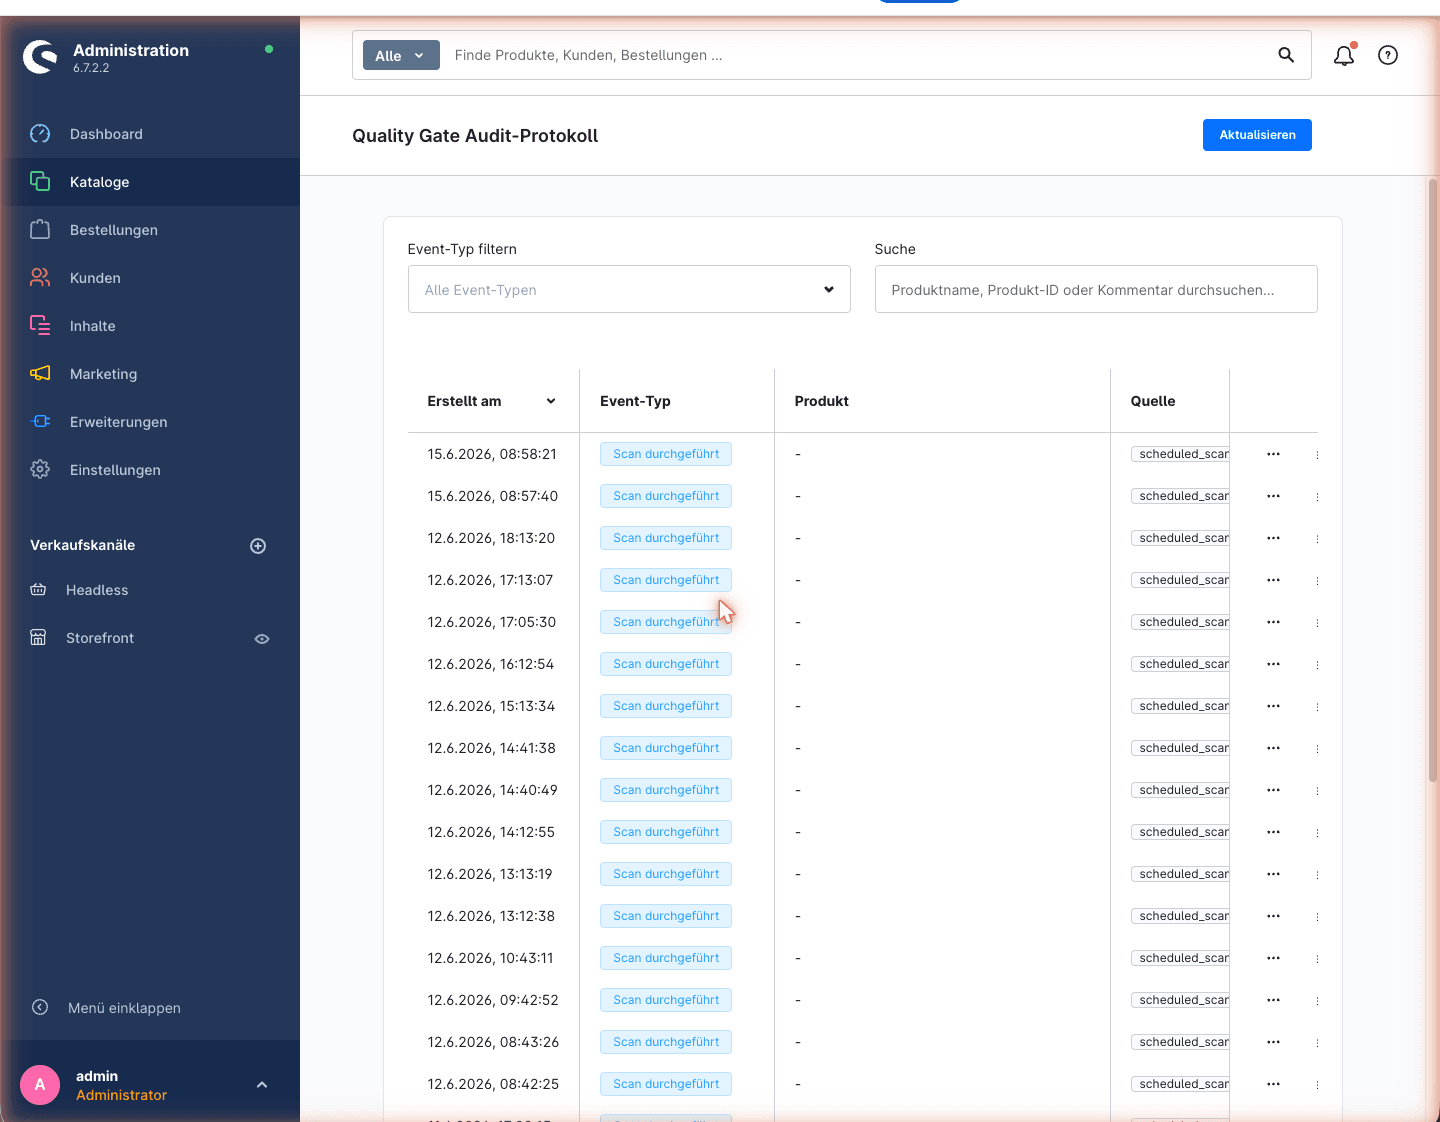Open the Marketing menu item
Viewport: 1440px width, 1122px height.
pyautogui.click(x=150, y=374)
